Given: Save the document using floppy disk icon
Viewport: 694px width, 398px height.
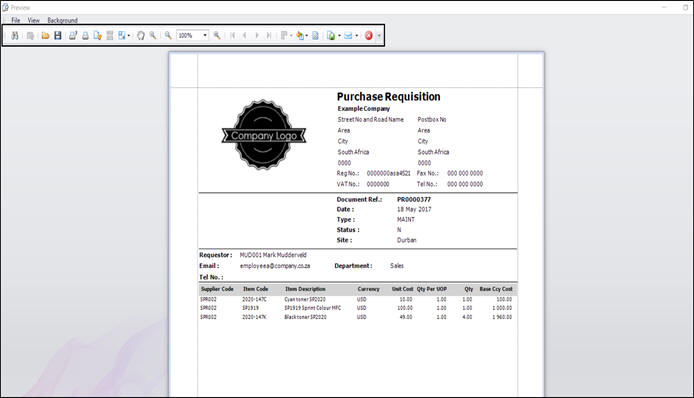Looking at the screenshot, I should tap(58, 35).
